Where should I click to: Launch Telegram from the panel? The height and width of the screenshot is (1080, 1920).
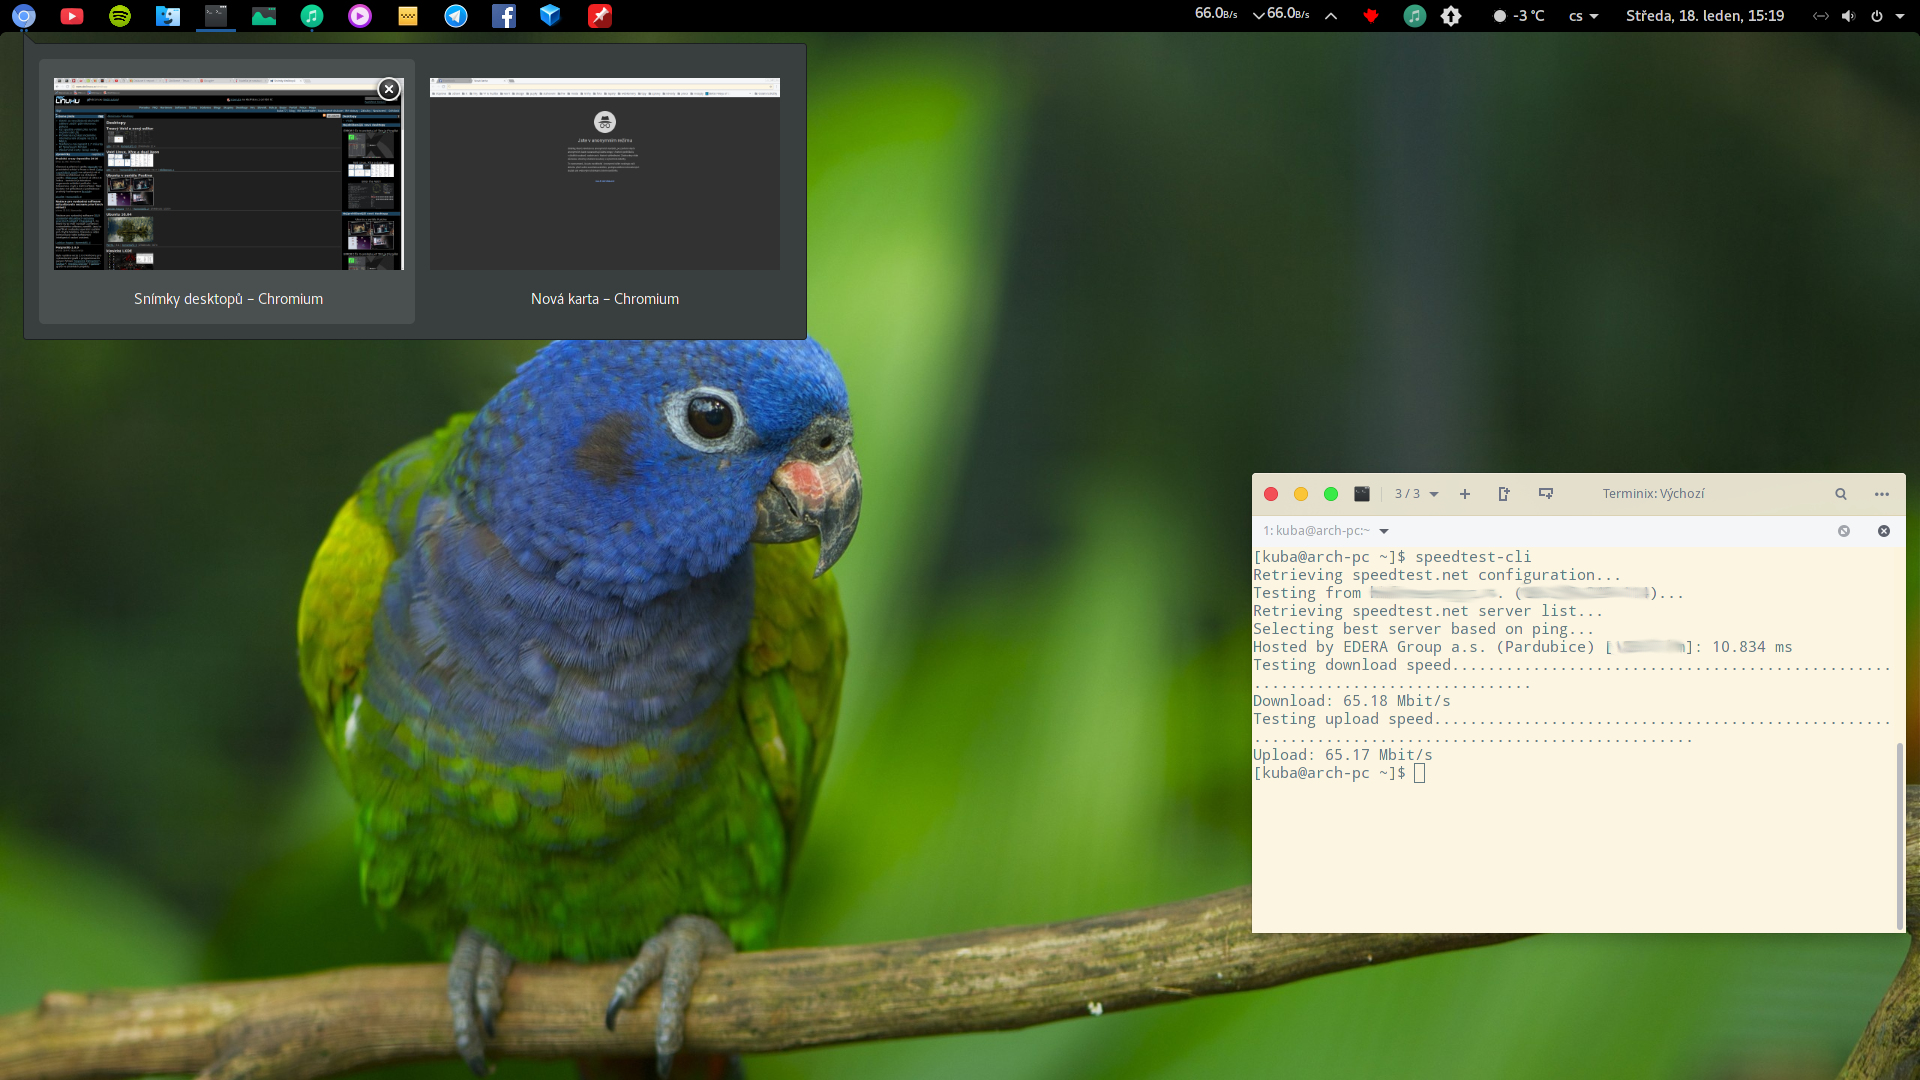pos(456,16)
